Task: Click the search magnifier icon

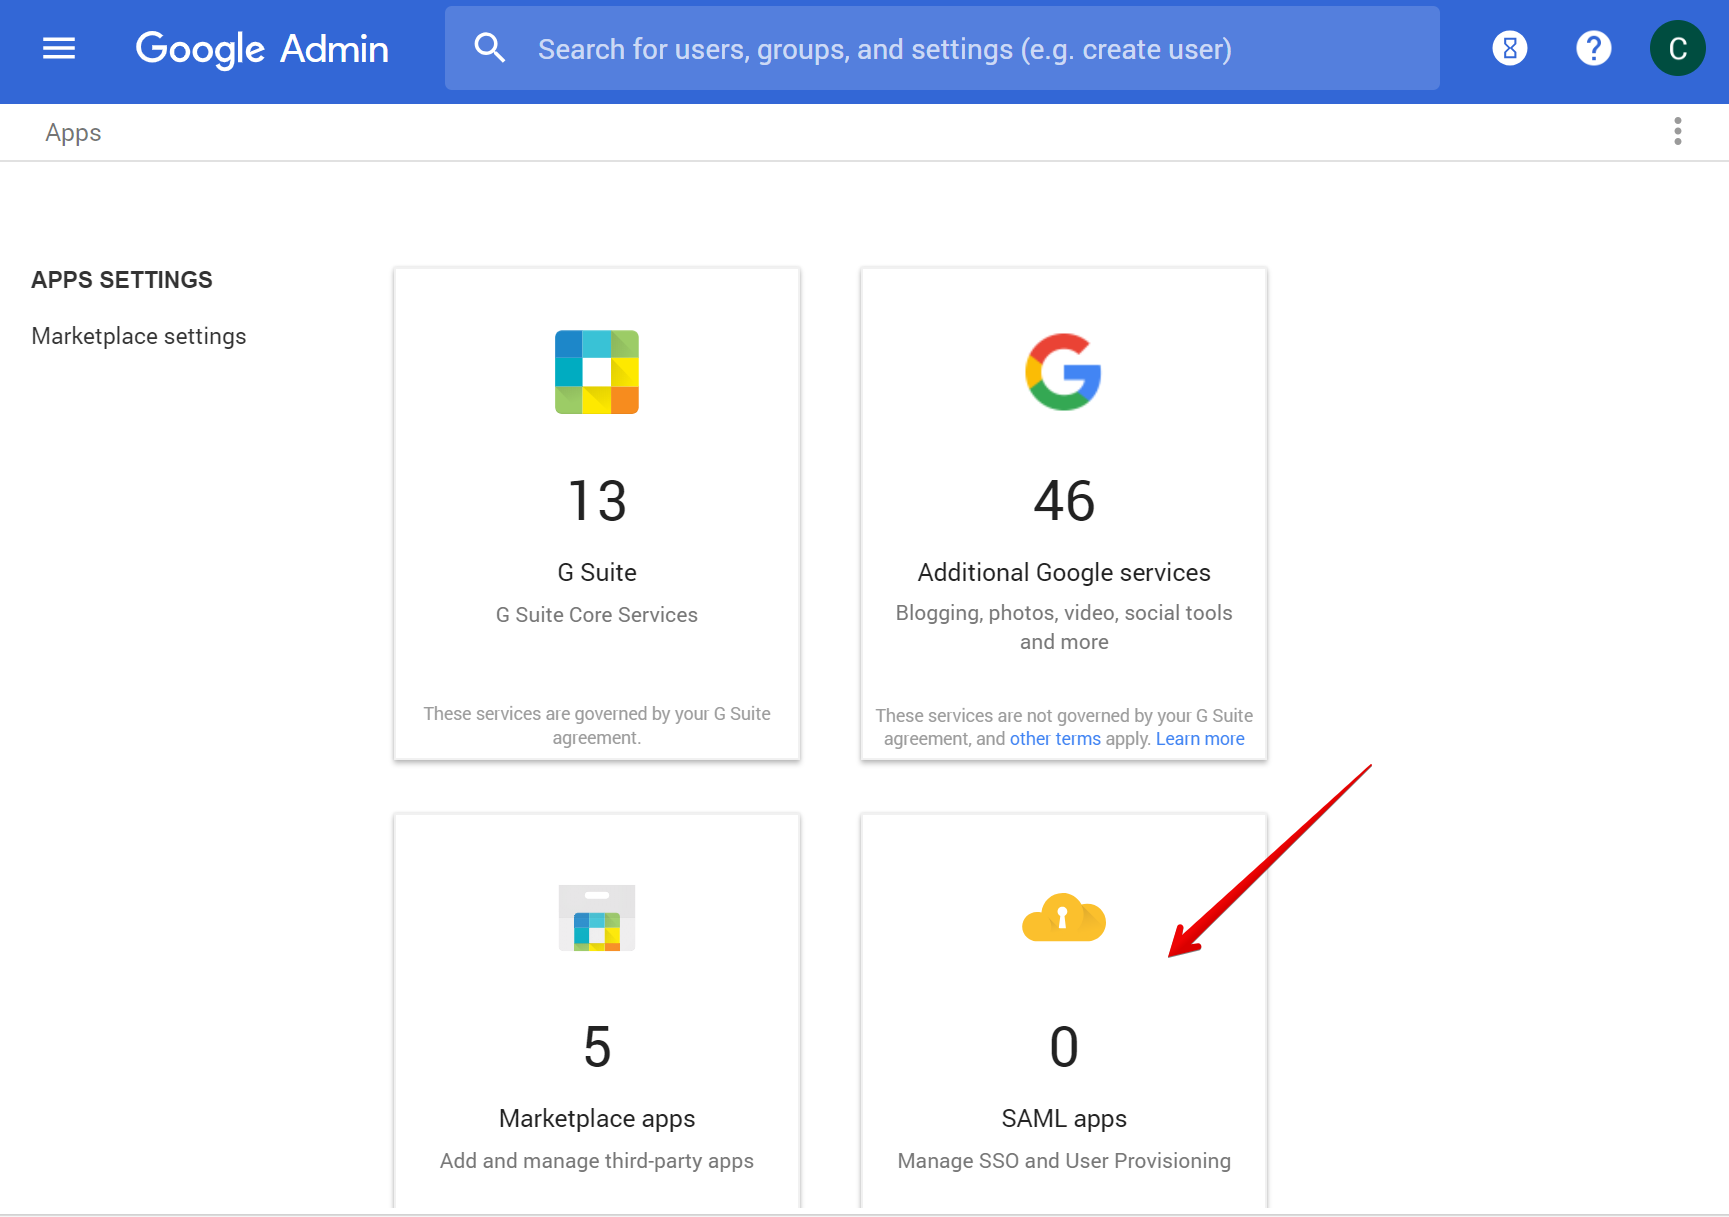Action: click(489, 47)
